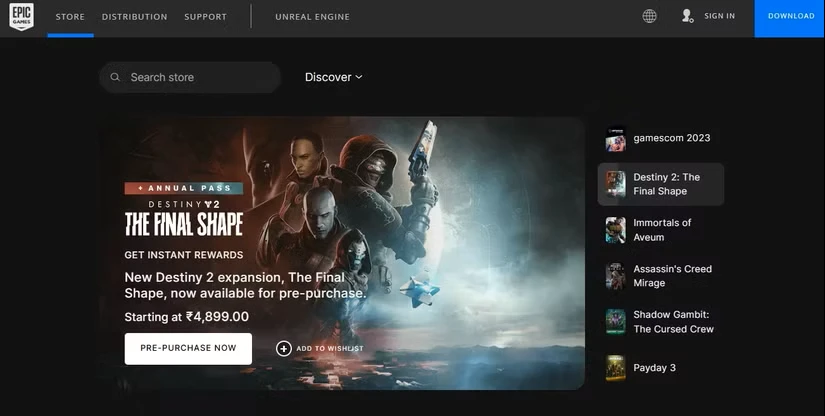The height and width of the screenshot is (416, 825).
Task: Click Get Instant Rewards text
Action: [184, 255]
